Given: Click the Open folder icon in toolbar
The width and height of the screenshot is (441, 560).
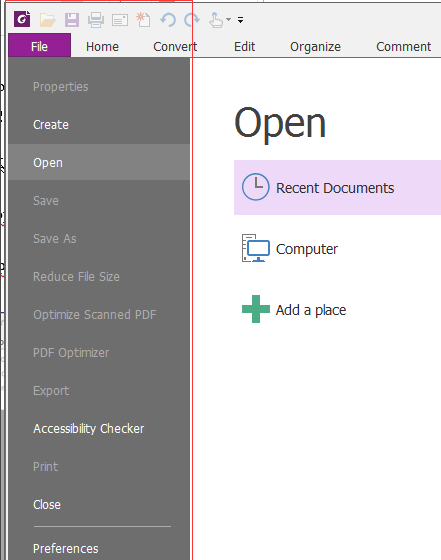Looking at the screenshot, I should click(47, 20).
